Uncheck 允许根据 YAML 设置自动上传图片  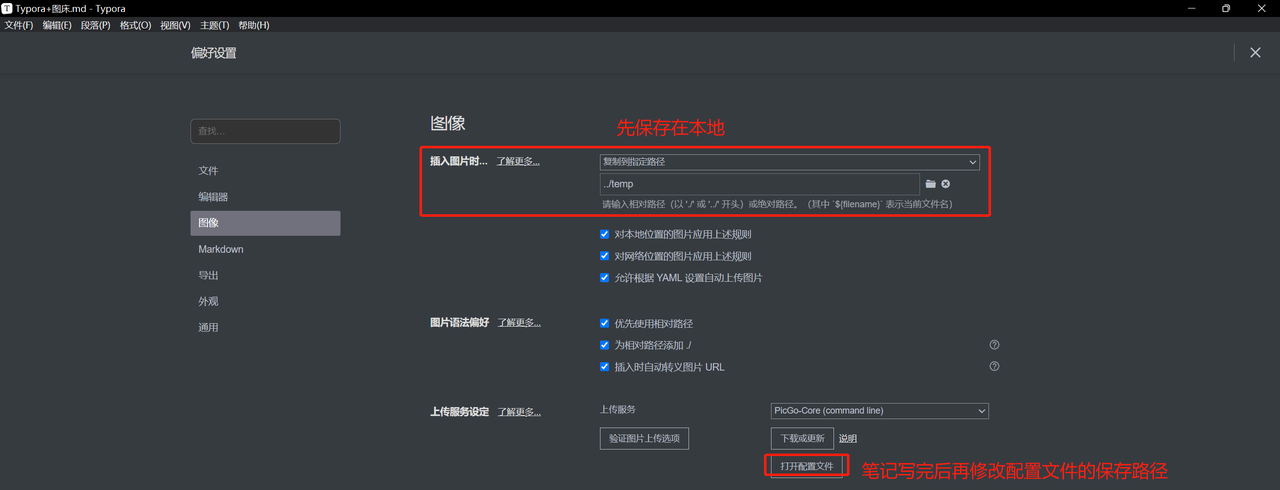coord(604,278)
